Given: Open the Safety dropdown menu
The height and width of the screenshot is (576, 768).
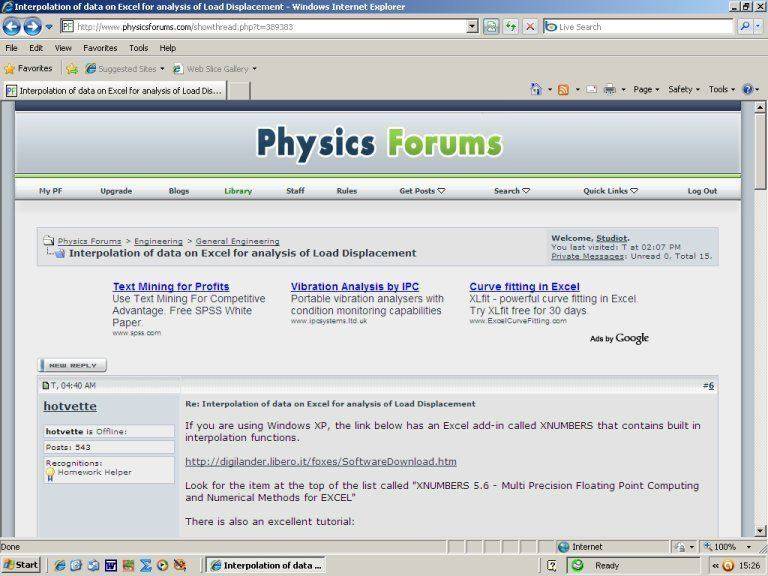Looking at the screenshot, I should [684, 89].
